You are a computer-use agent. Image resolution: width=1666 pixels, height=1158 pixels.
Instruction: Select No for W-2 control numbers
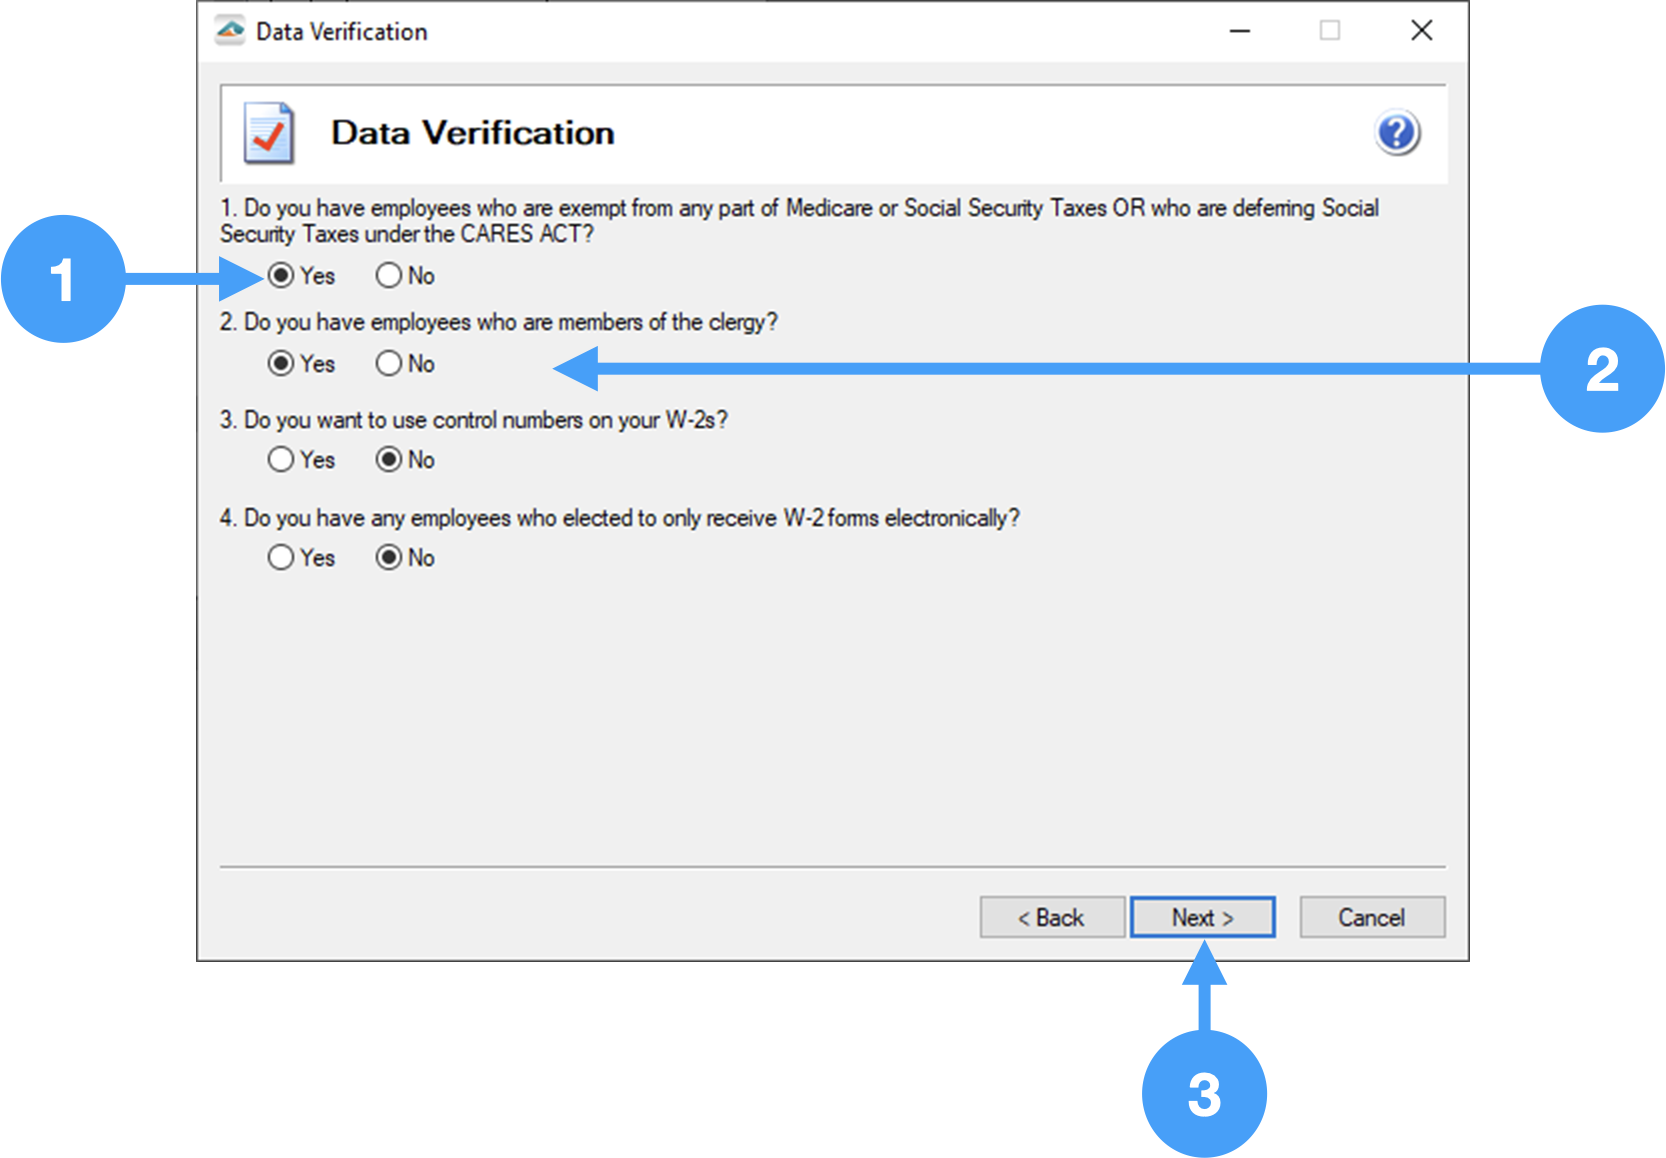click(x=389, y=459)
